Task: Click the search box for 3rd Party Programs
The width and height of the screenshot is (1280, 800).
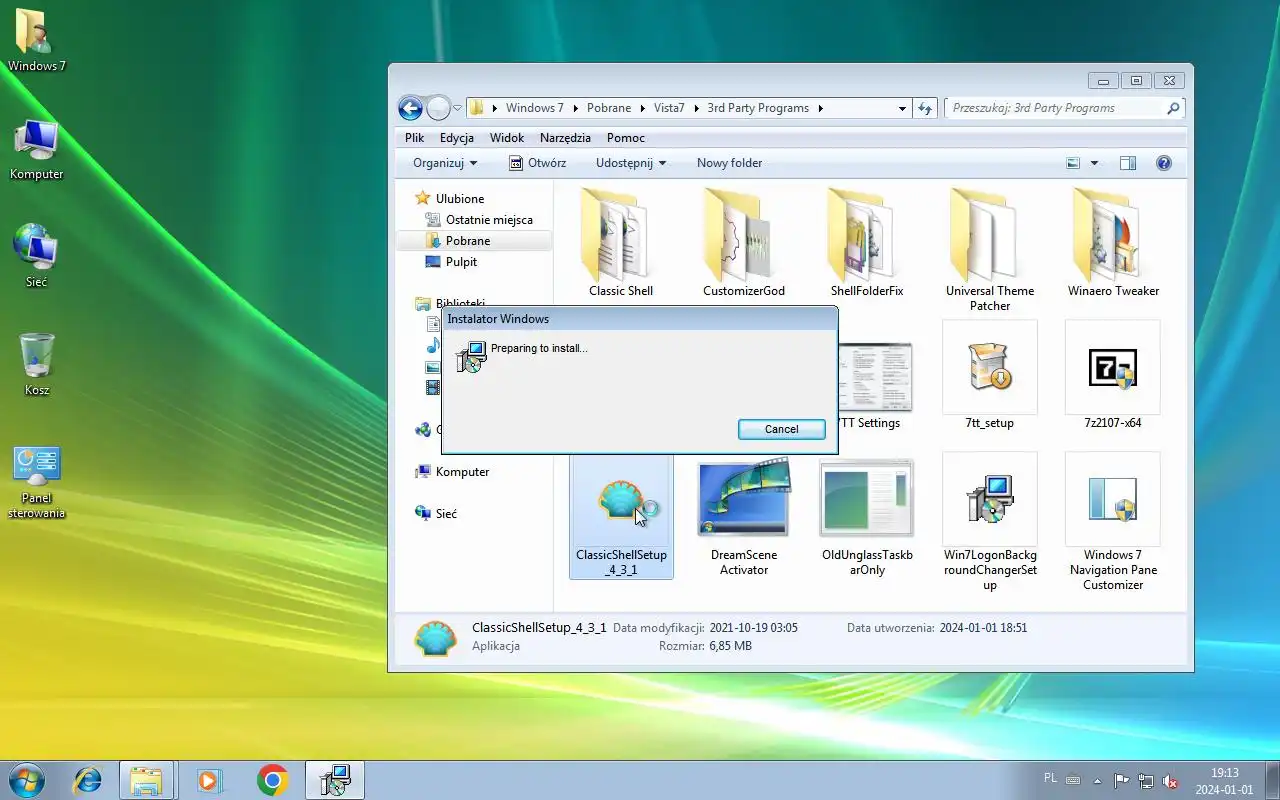Action: pos(1066,108)
